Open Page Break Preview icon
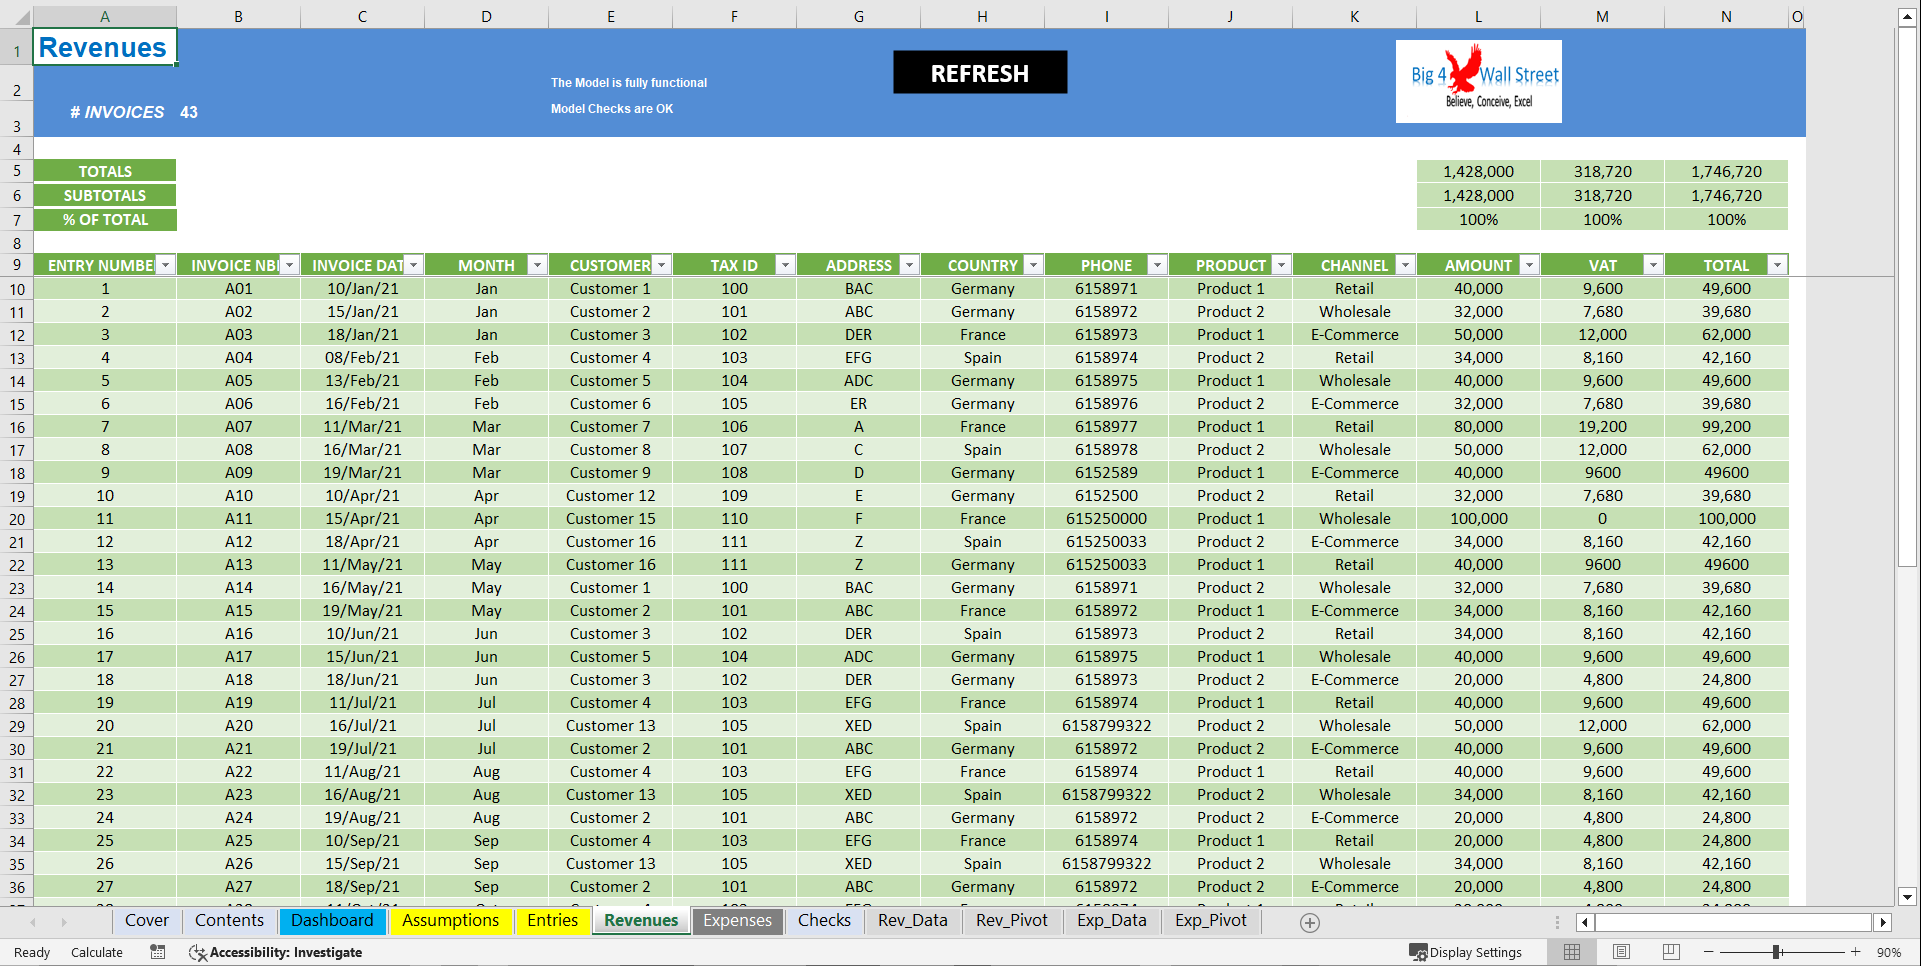1921x966 pixels. tap(1670, 952)
